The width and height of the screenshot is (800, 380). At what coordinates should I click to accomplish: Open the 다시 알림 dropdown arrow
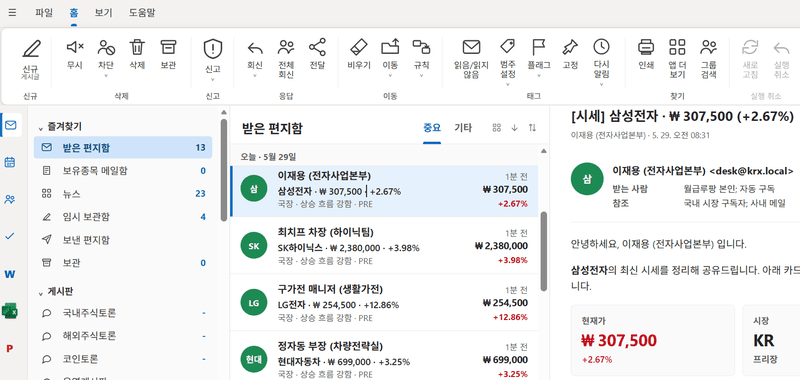click(601, 85)
